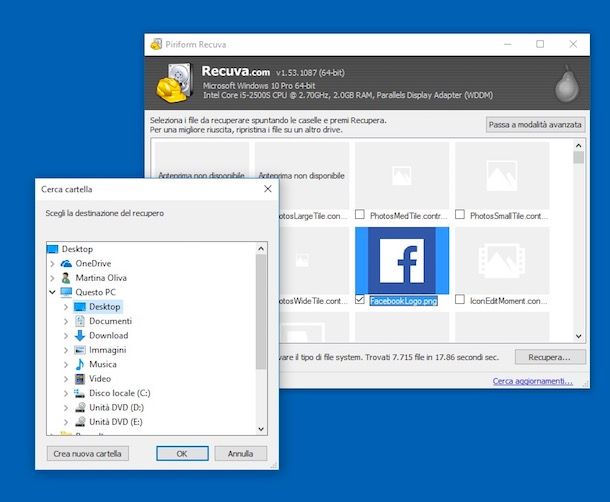This screenshot has height=502, width=610.
Task: Click the Facebook logo thumbnail
Action: [402, 260]
